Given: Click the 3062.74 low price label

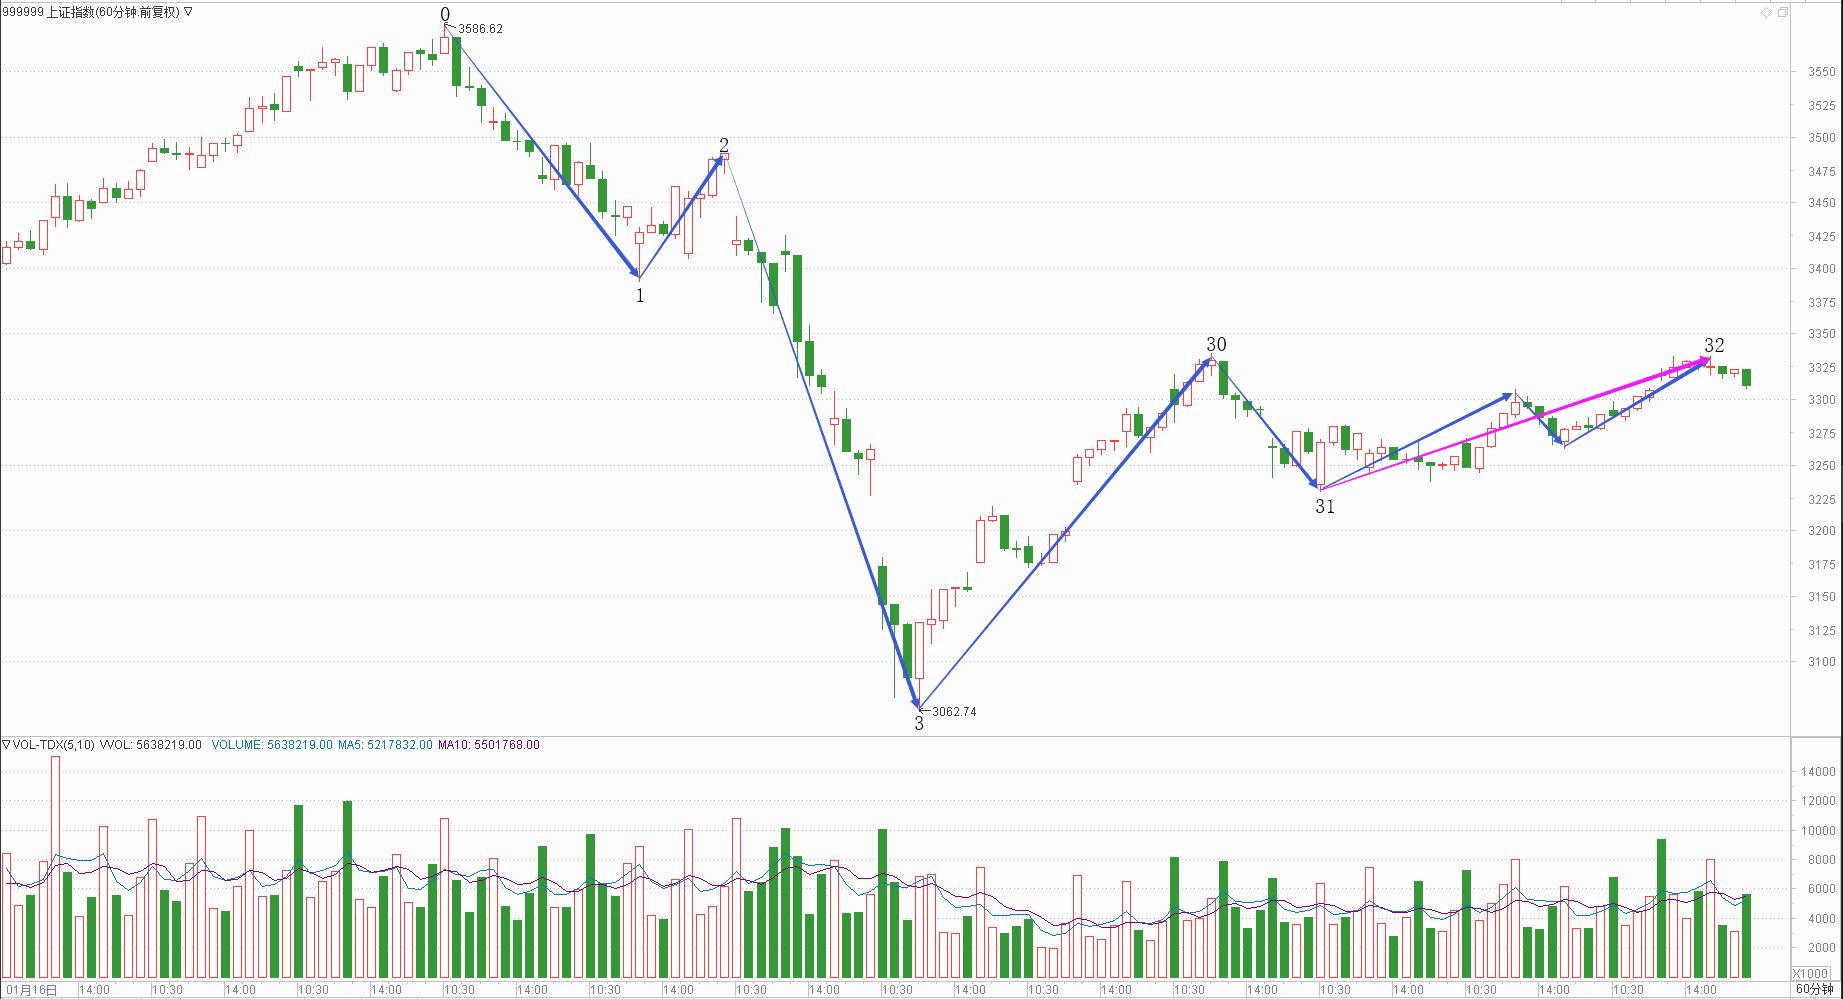Looking at the screenshot, I should pos(954,712).
